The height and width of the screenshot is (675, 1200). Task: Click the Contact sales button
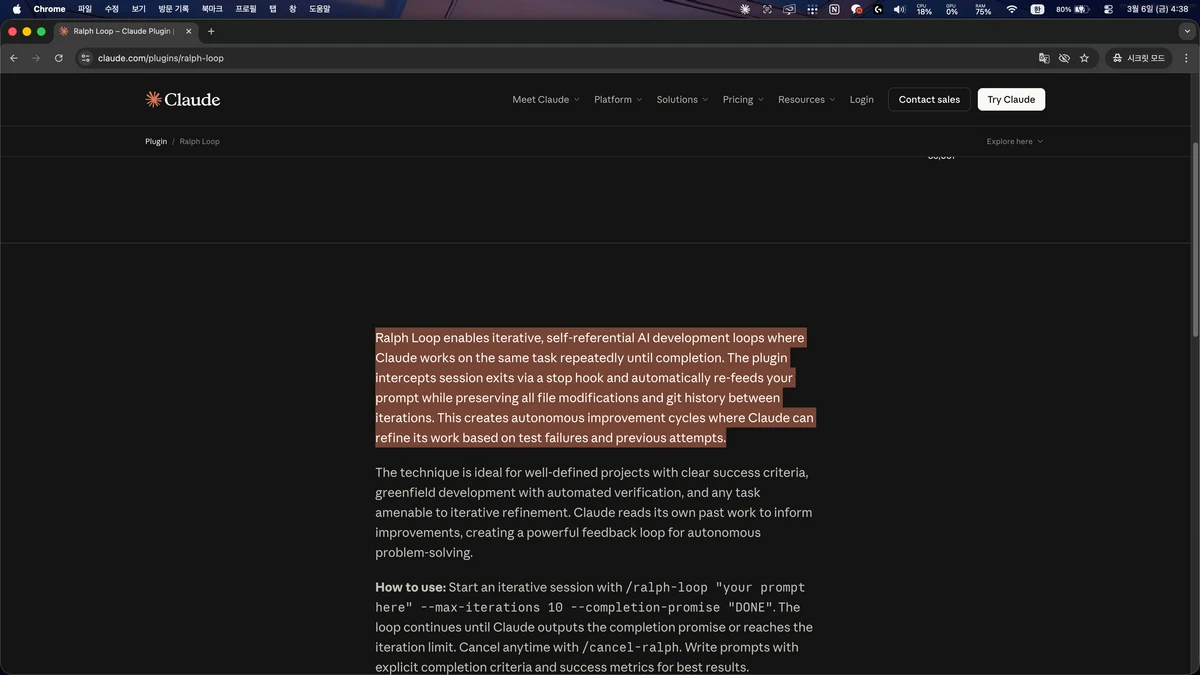929,99
